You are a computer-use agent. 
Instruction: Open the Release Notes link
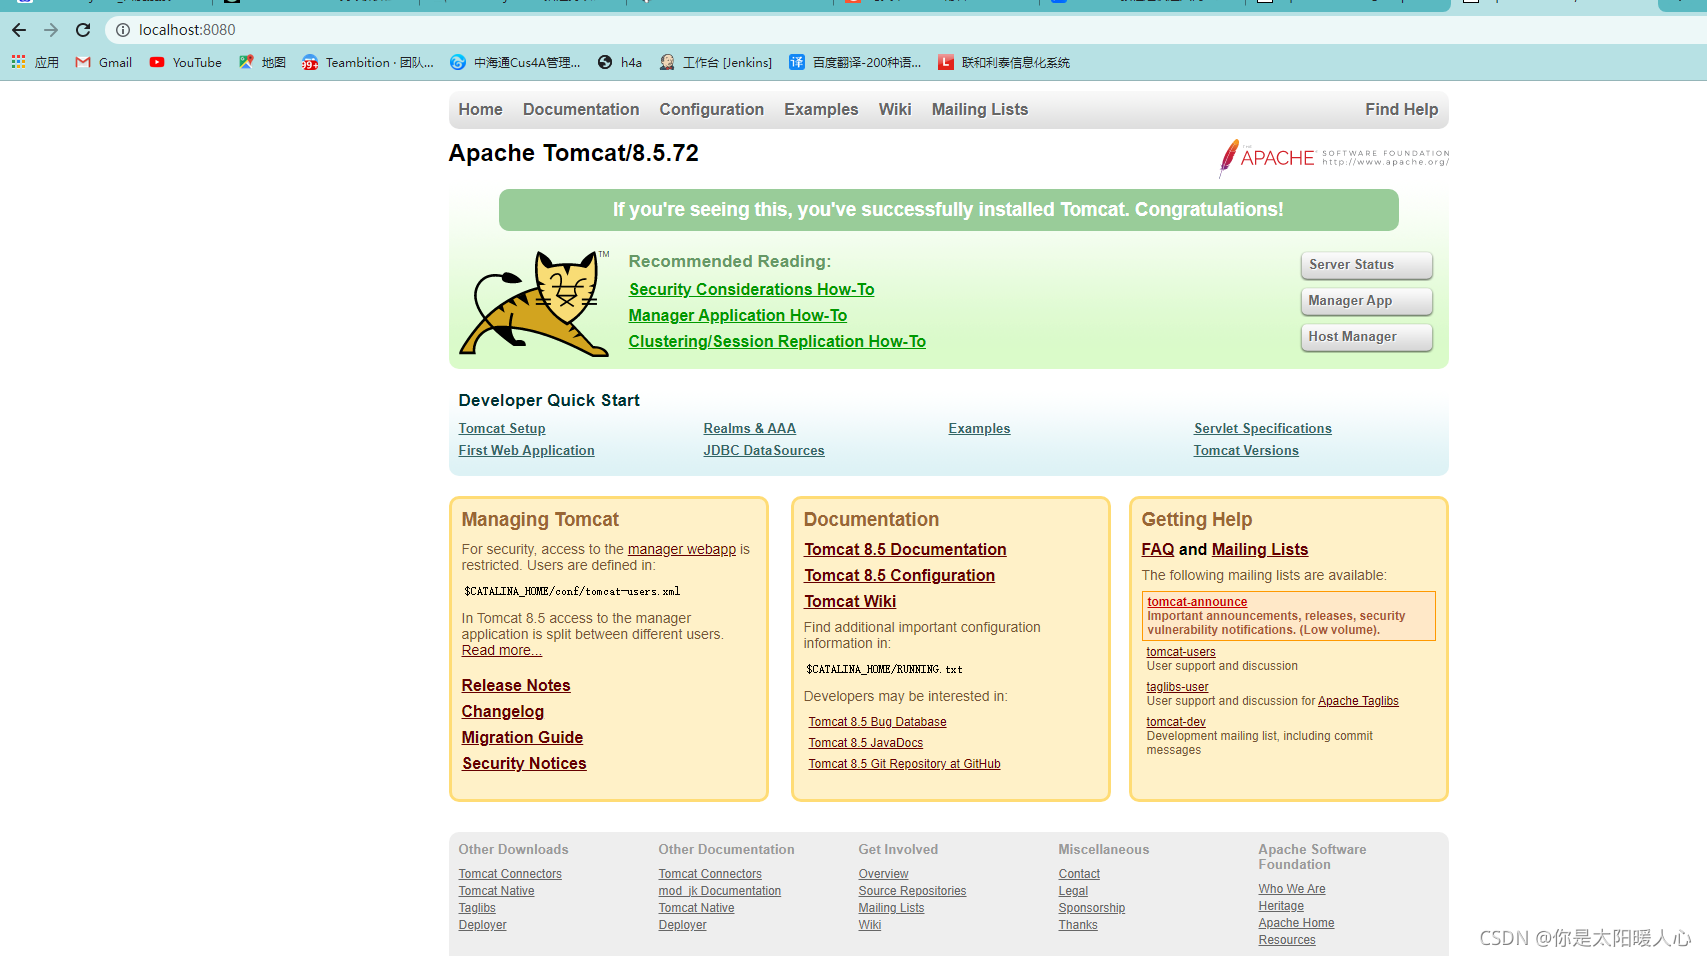(516, 685)
